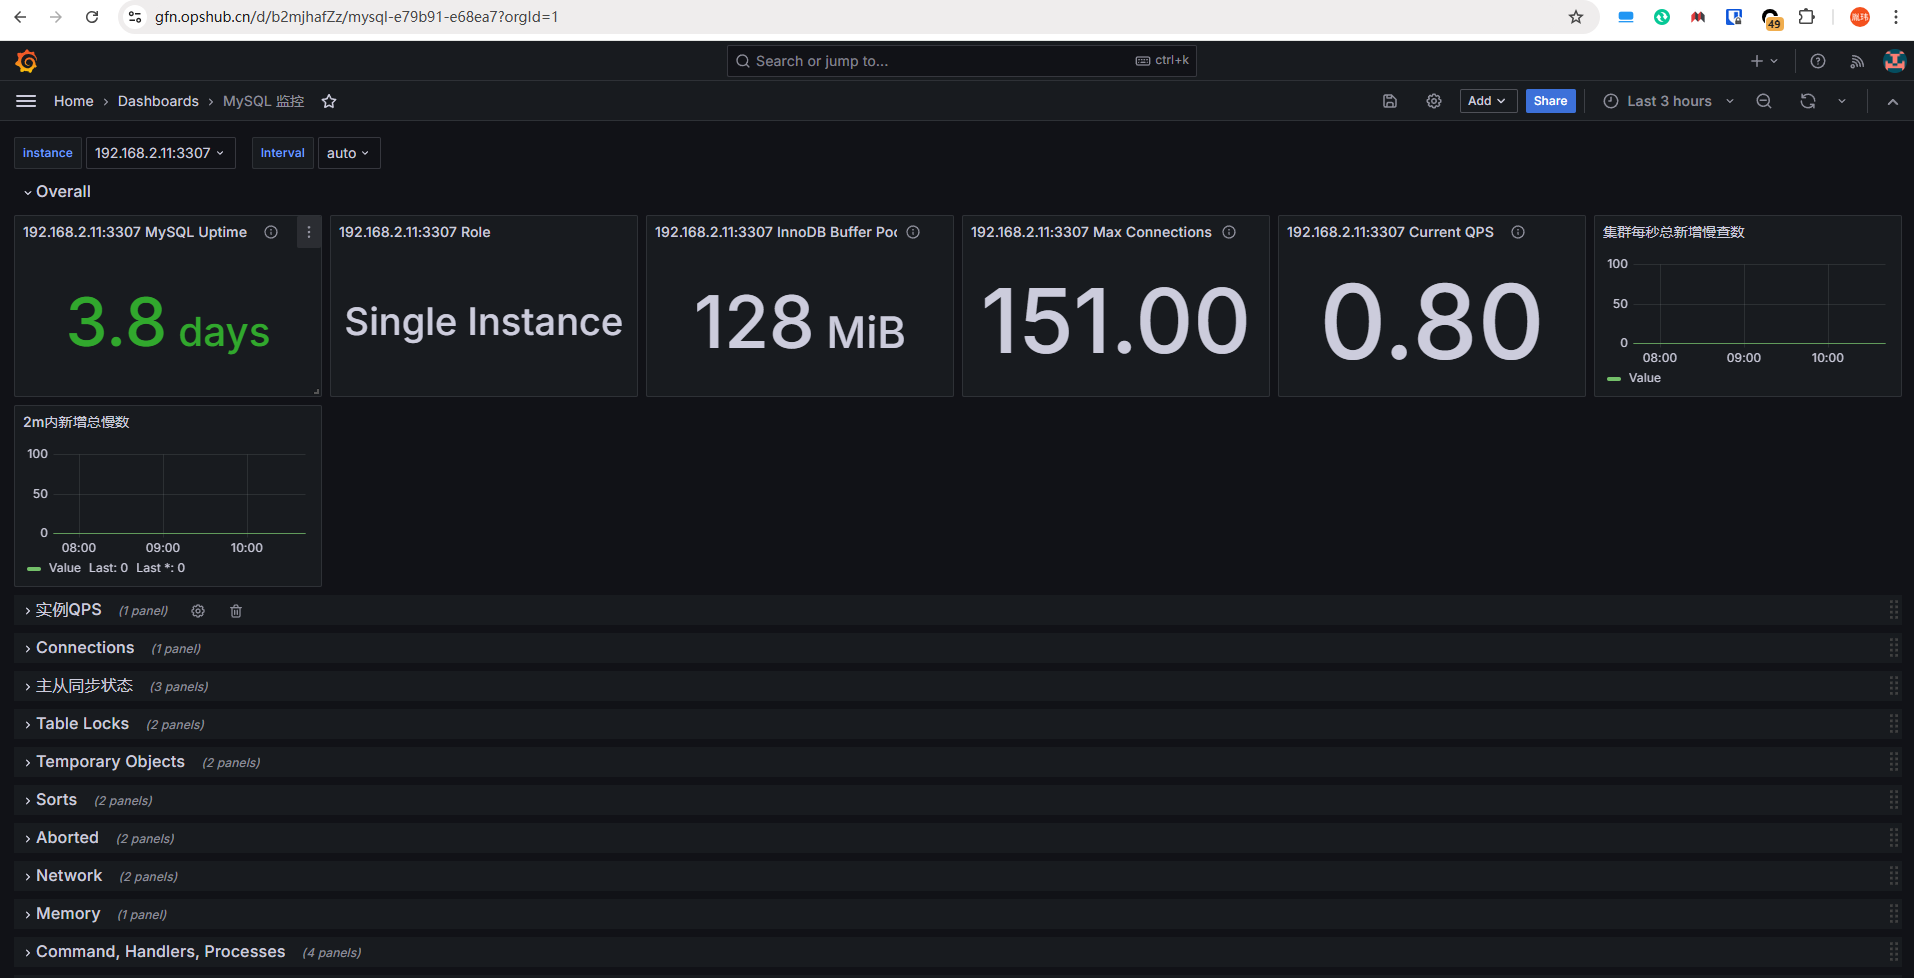
Task: Expand the Network row
Action: (x=63, y=876)
